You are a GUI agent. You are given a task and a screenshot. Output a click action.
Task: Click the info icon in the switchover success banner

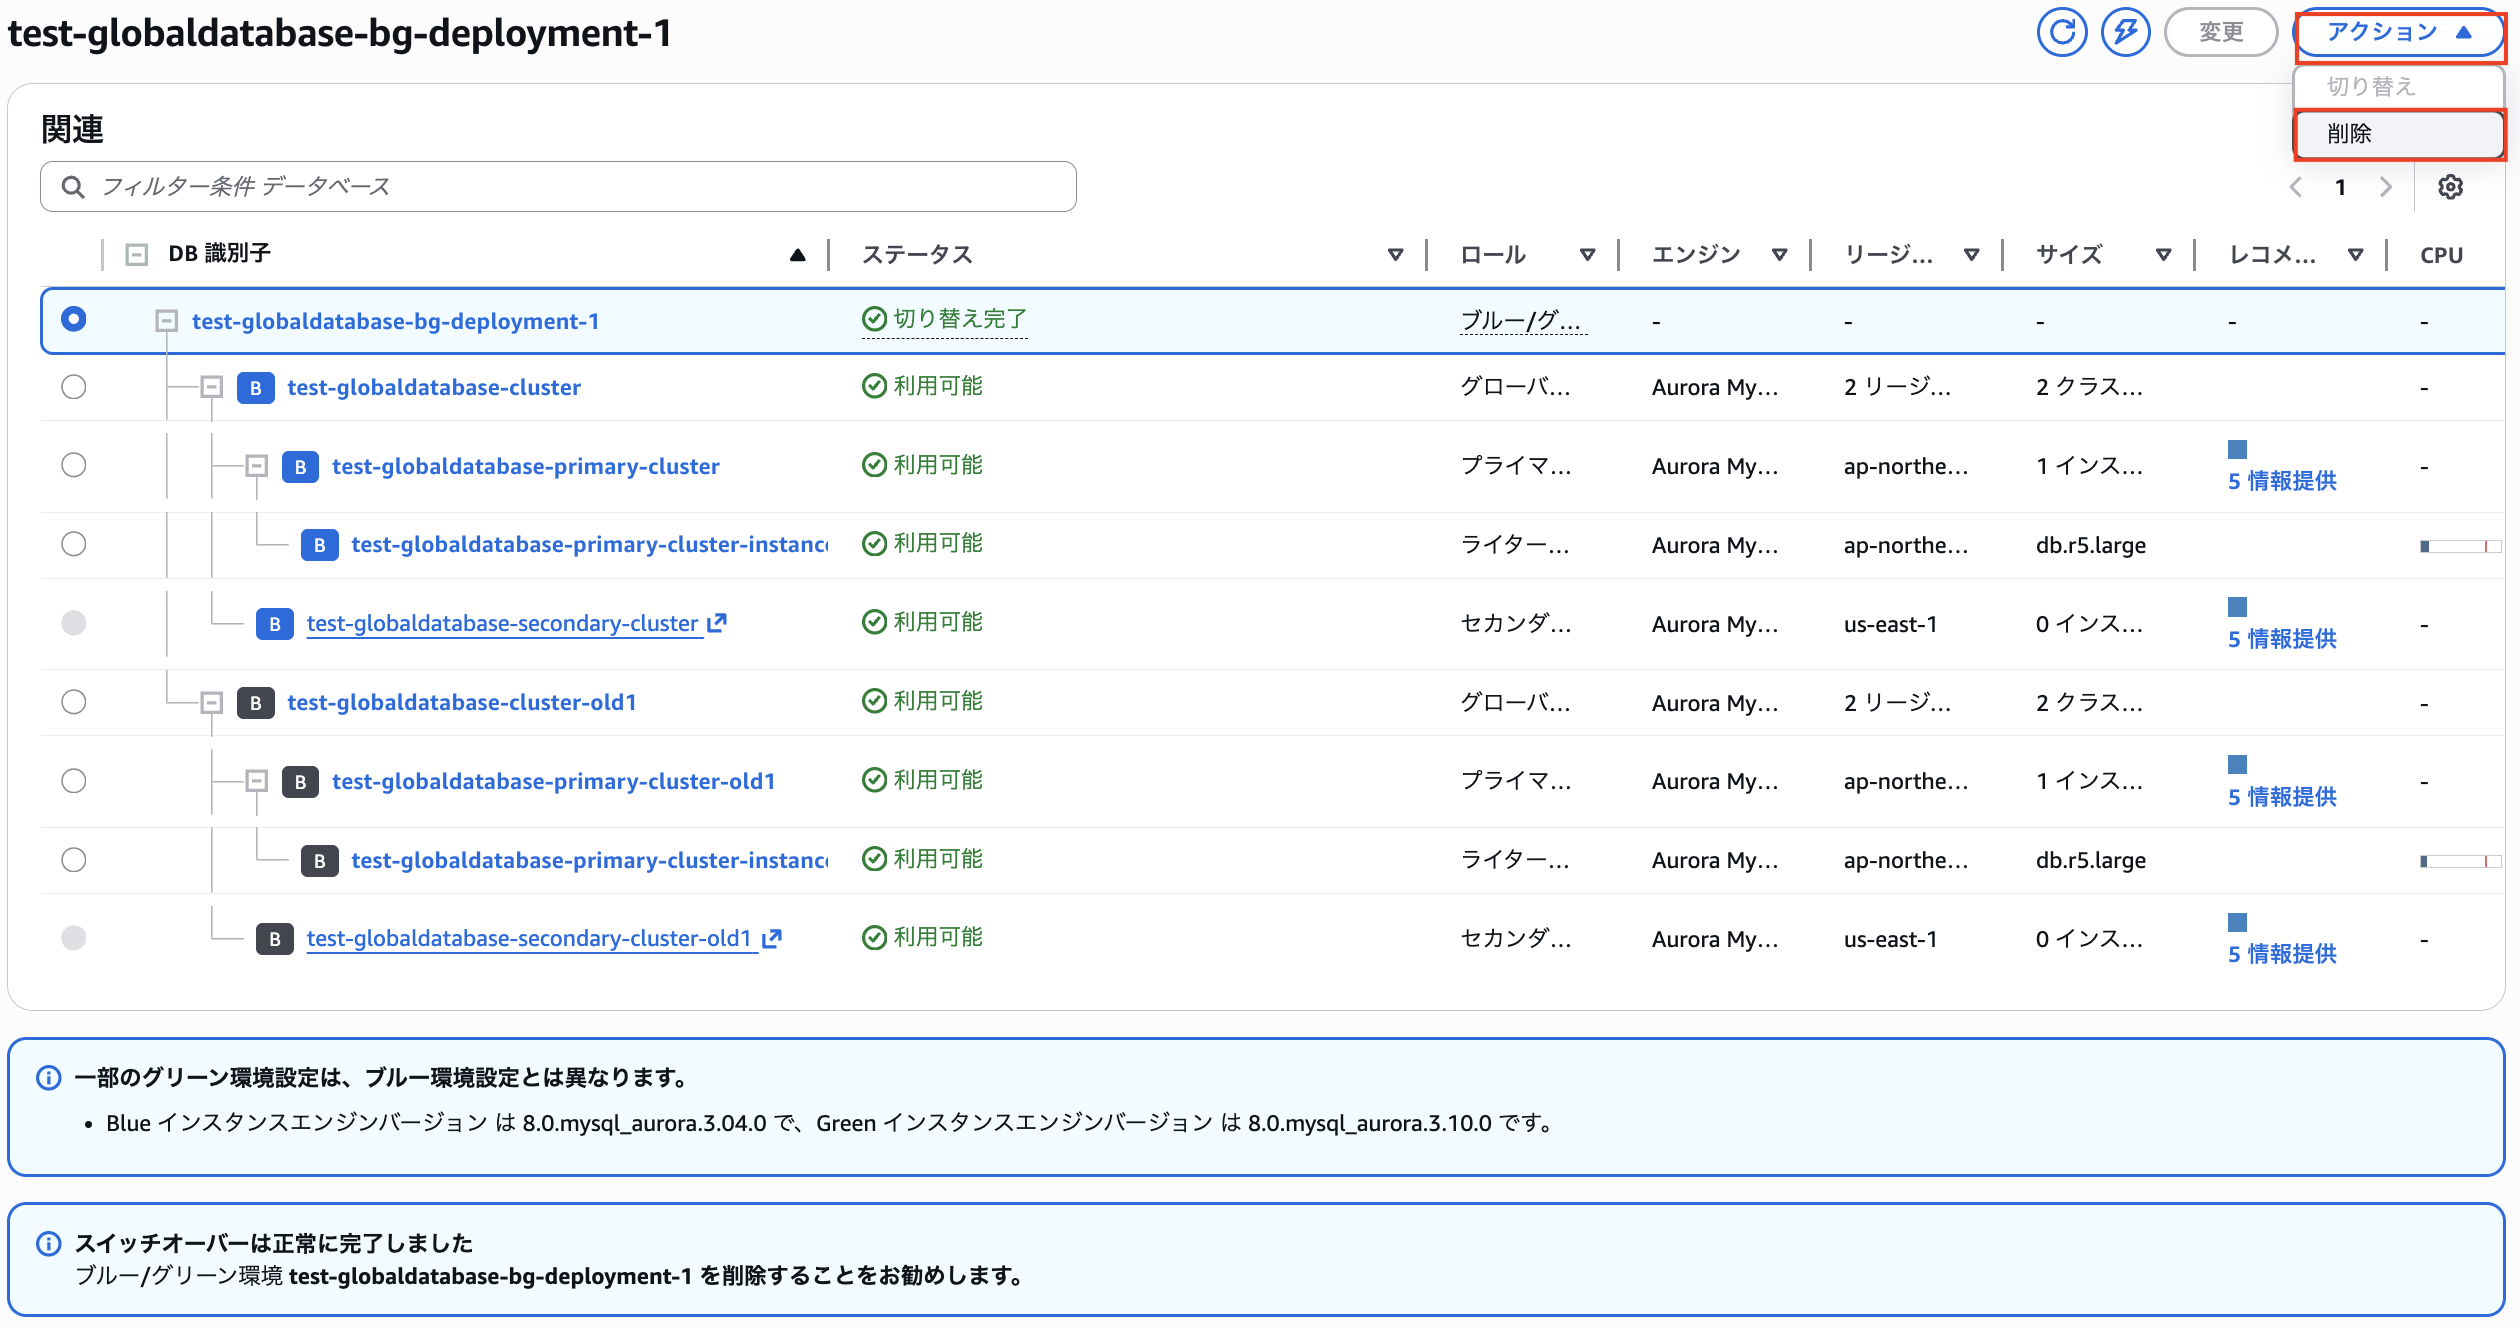pyautogui.click(x=46, y=1244)
